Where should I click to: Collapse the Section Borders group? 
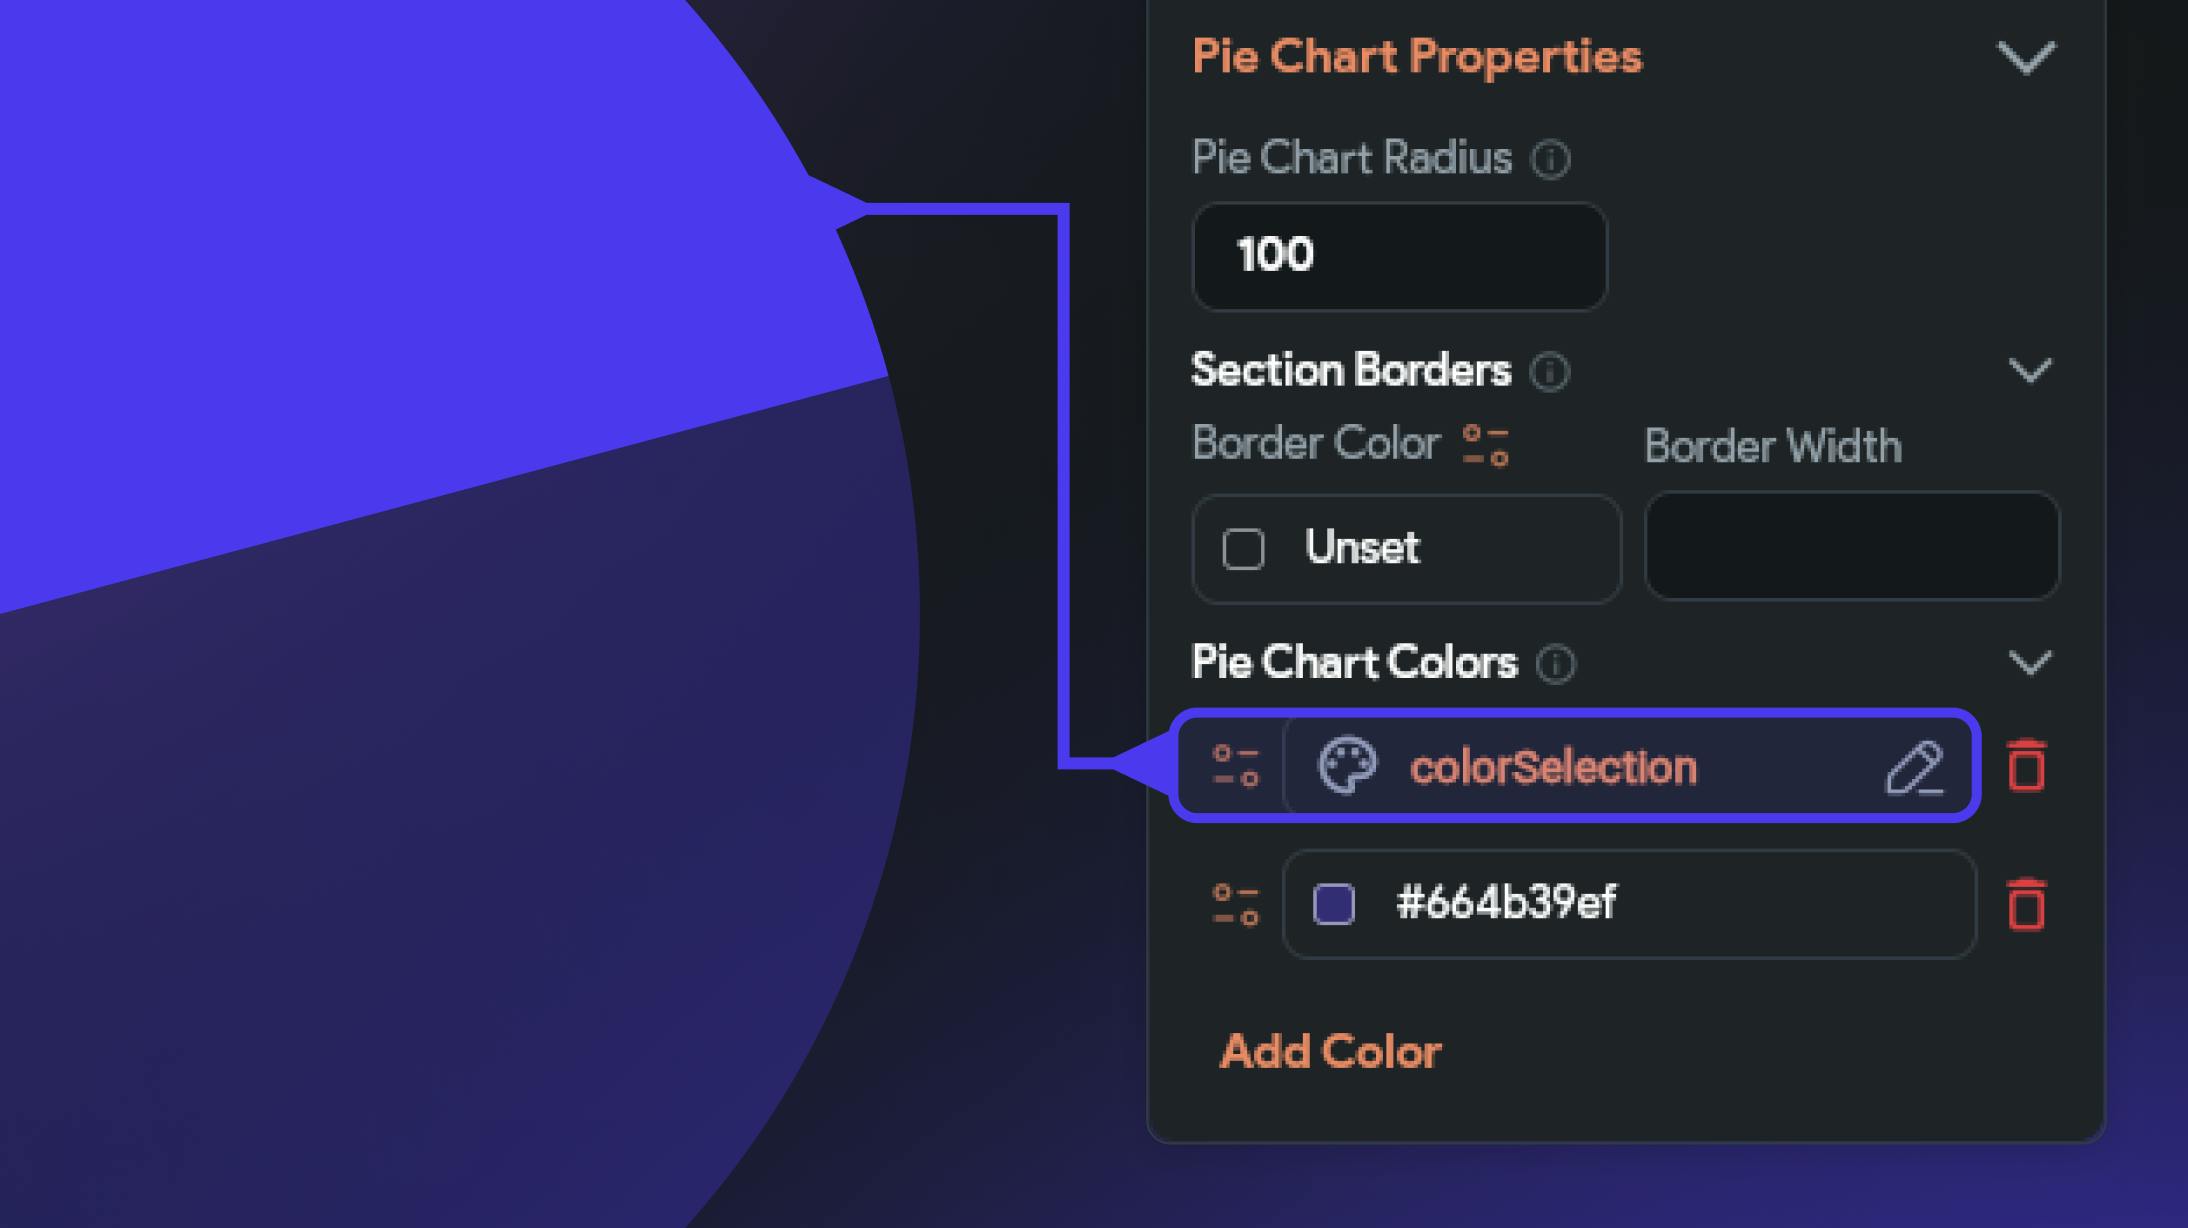click(2030, 371)
